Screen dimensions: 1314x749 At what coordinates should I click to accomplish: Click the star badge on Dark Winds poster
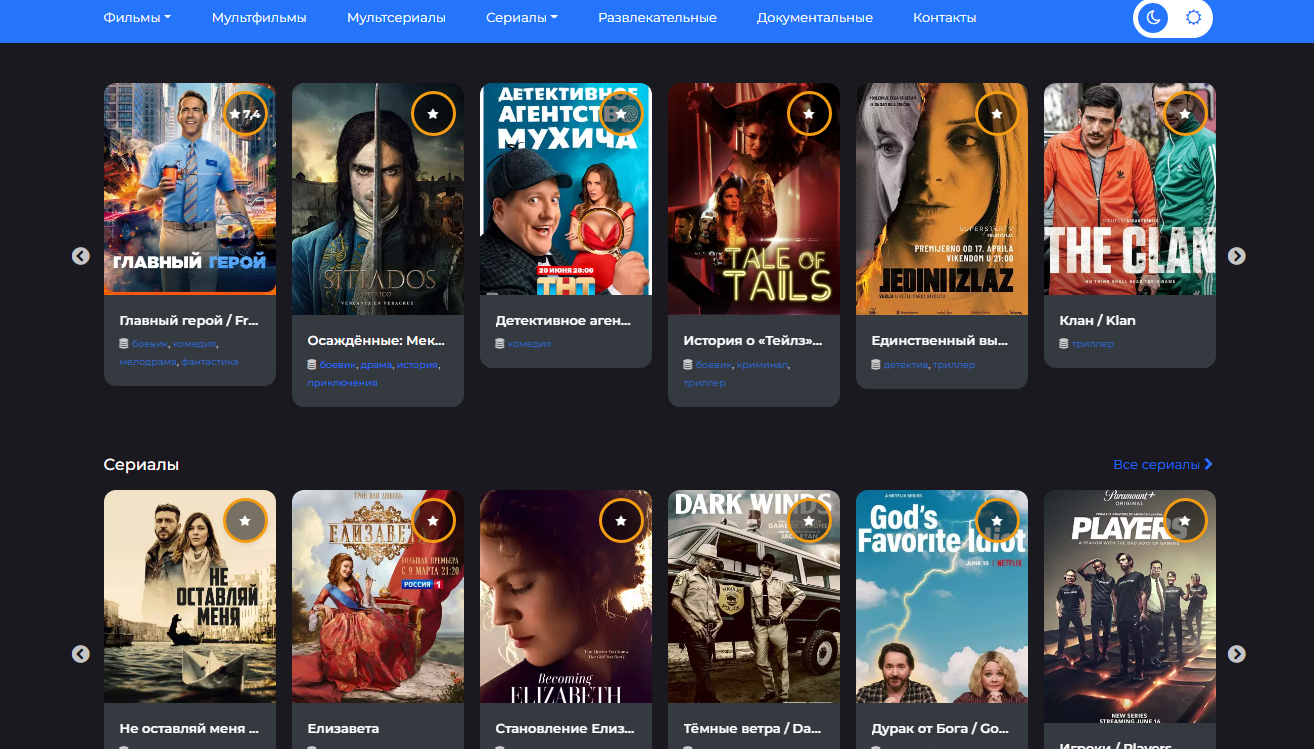tap(809, 521)
